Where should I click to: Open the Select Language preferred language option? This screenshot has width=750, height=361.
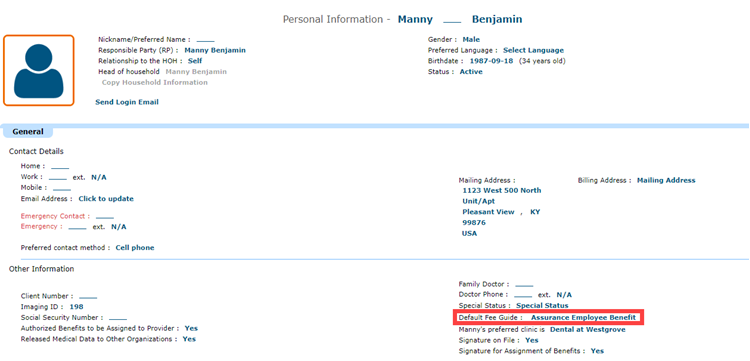533,50
